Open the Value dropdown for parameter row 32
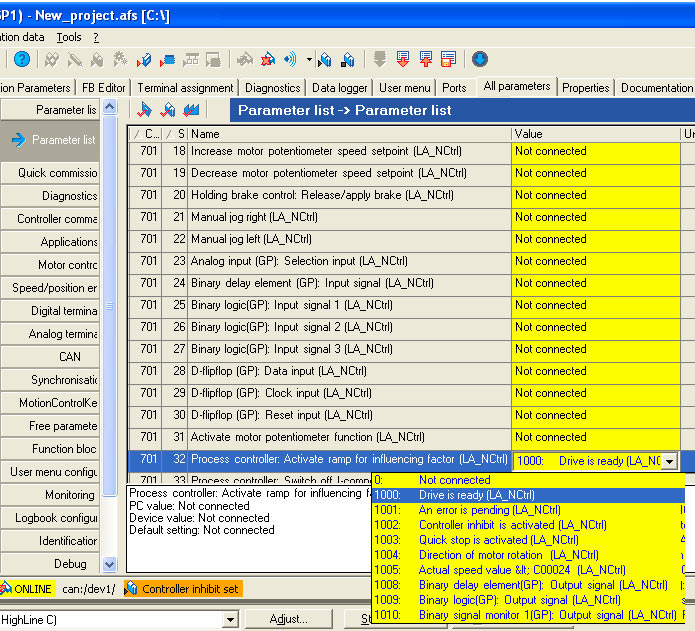Viewport: 695px width, 631px height. tap(669, 461)
